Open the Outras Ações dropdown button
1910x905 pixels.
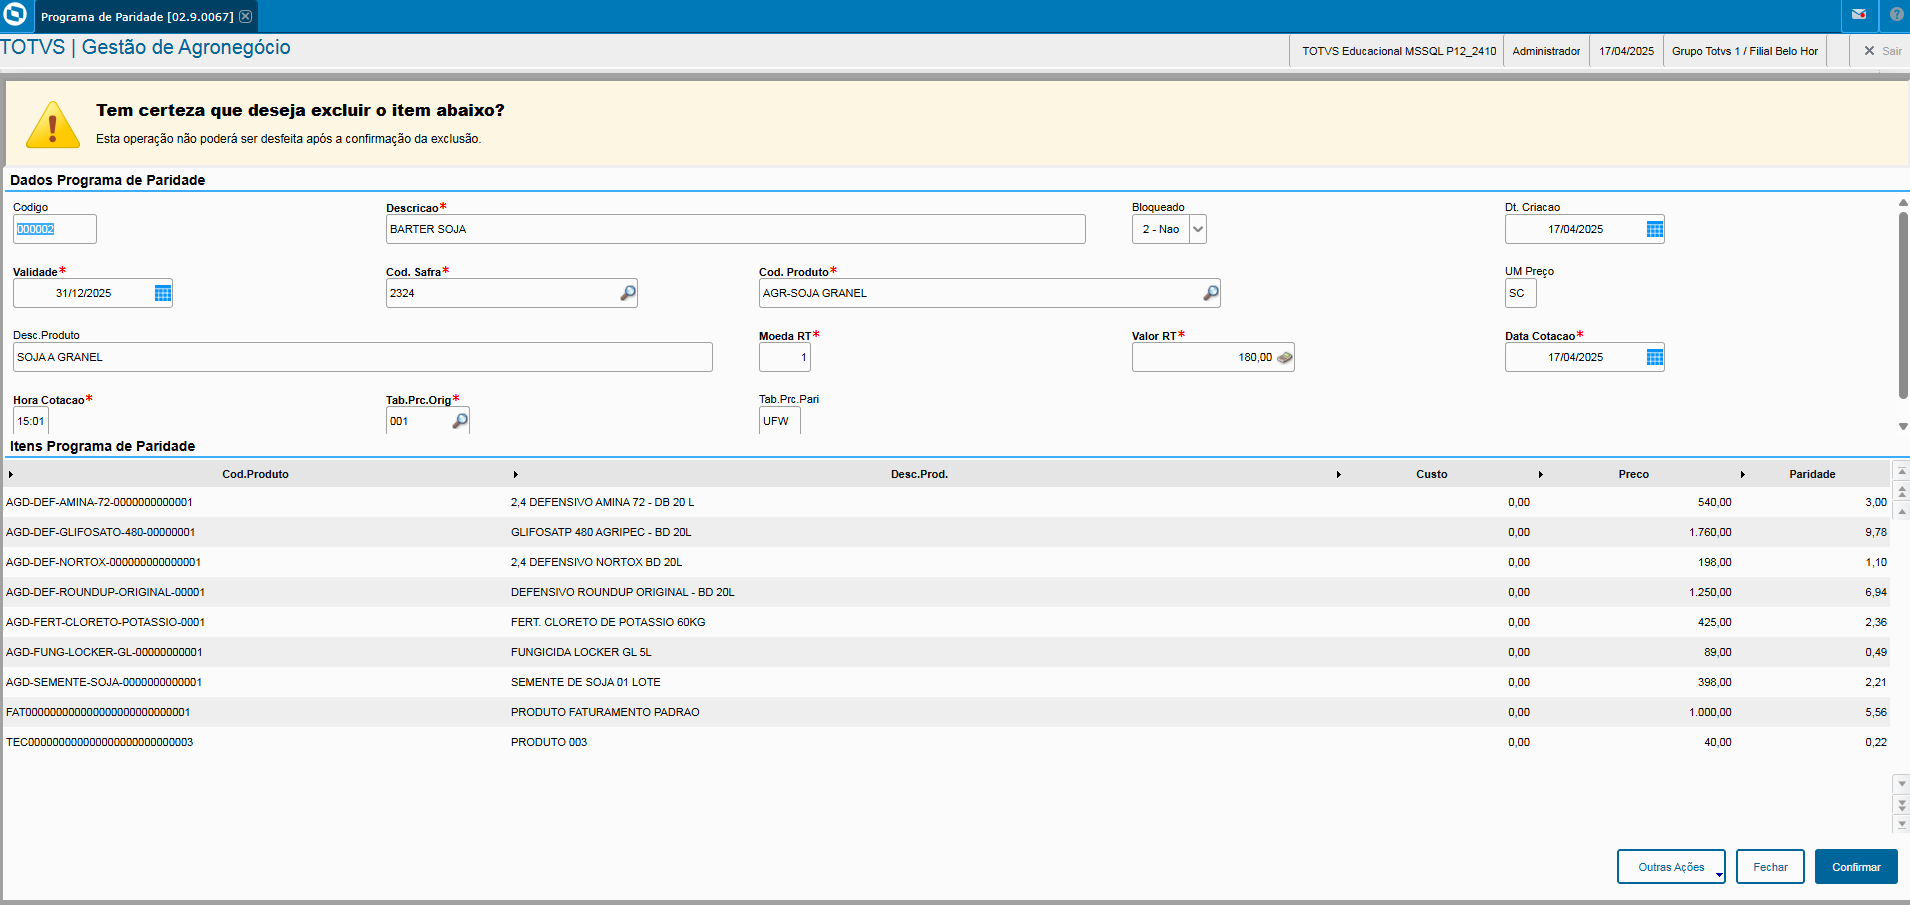(x=1671, y=867)
